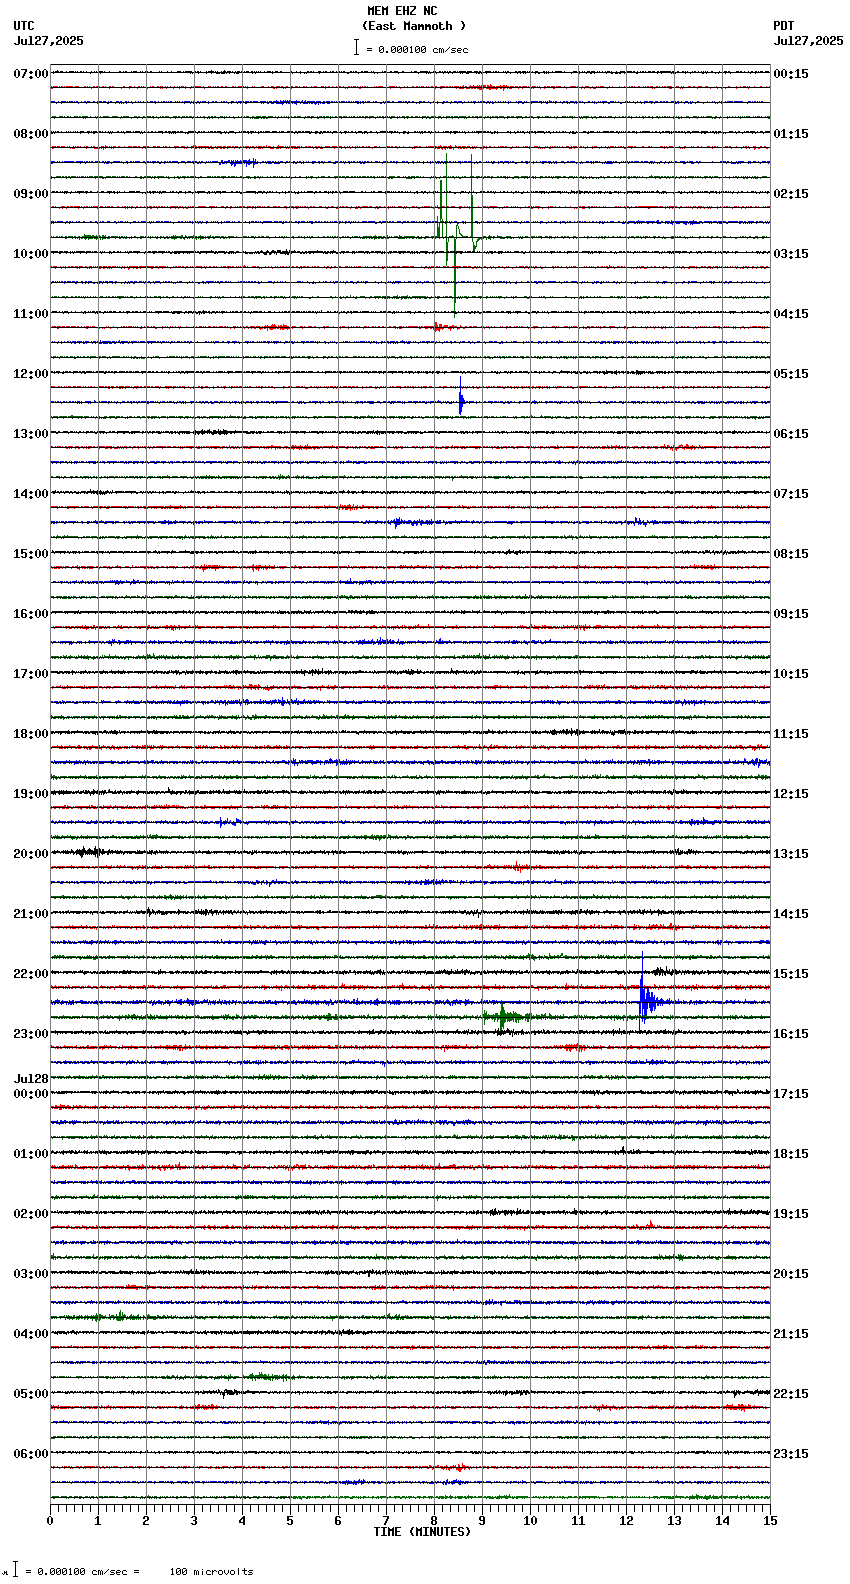Viewport: 850px width, 1584px height.
Task: Click the 03:00 UTC time label
Action: click(x=31, y=1274)
